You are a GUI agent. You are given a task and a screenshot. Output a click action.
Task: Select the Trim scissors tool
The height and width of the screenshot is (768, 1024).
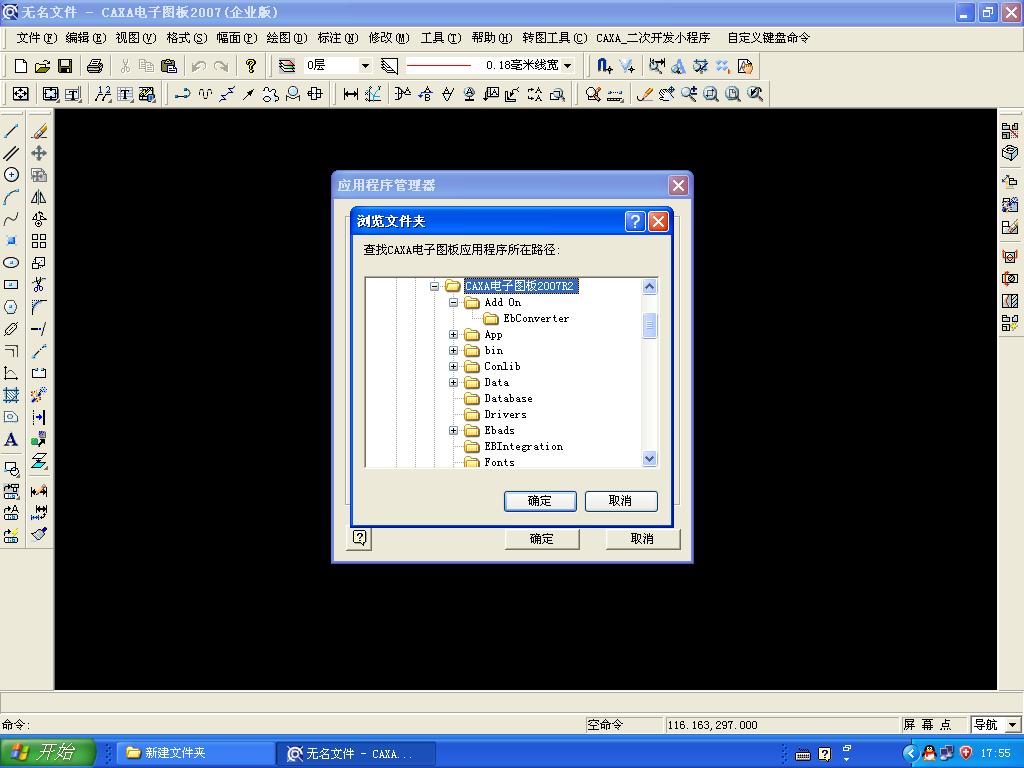tap(39, 285)
